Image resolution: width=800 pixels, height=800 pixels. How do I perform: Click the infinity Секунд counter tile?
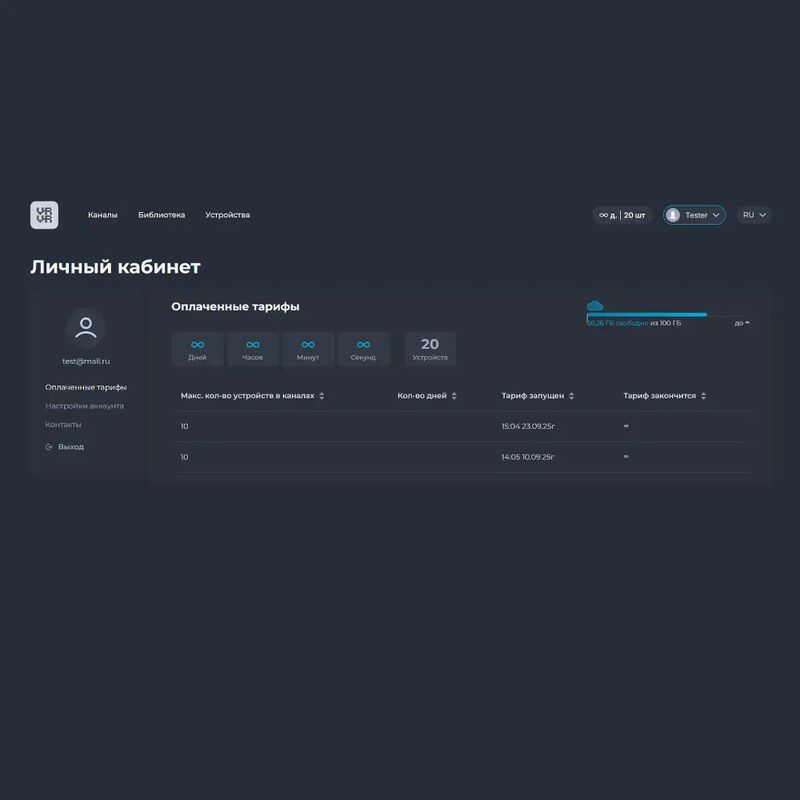363,349
